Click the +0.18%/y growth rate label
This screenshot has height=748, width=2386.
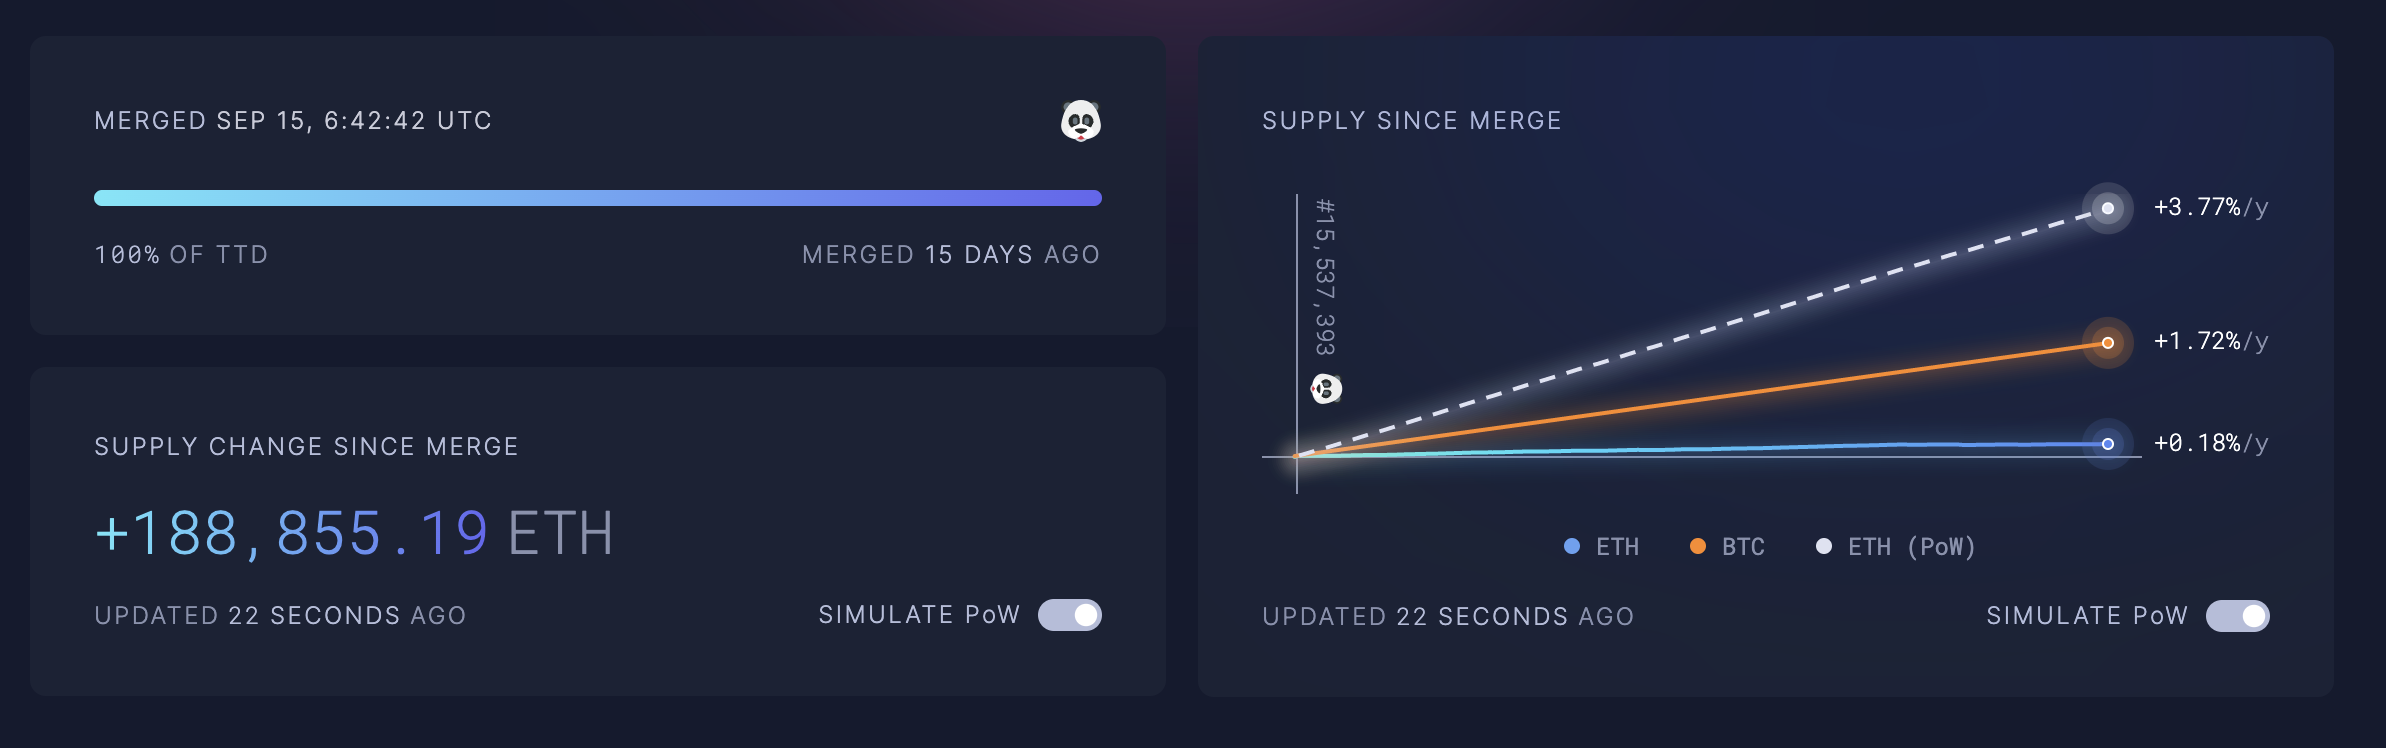(x=2210, y=443)
